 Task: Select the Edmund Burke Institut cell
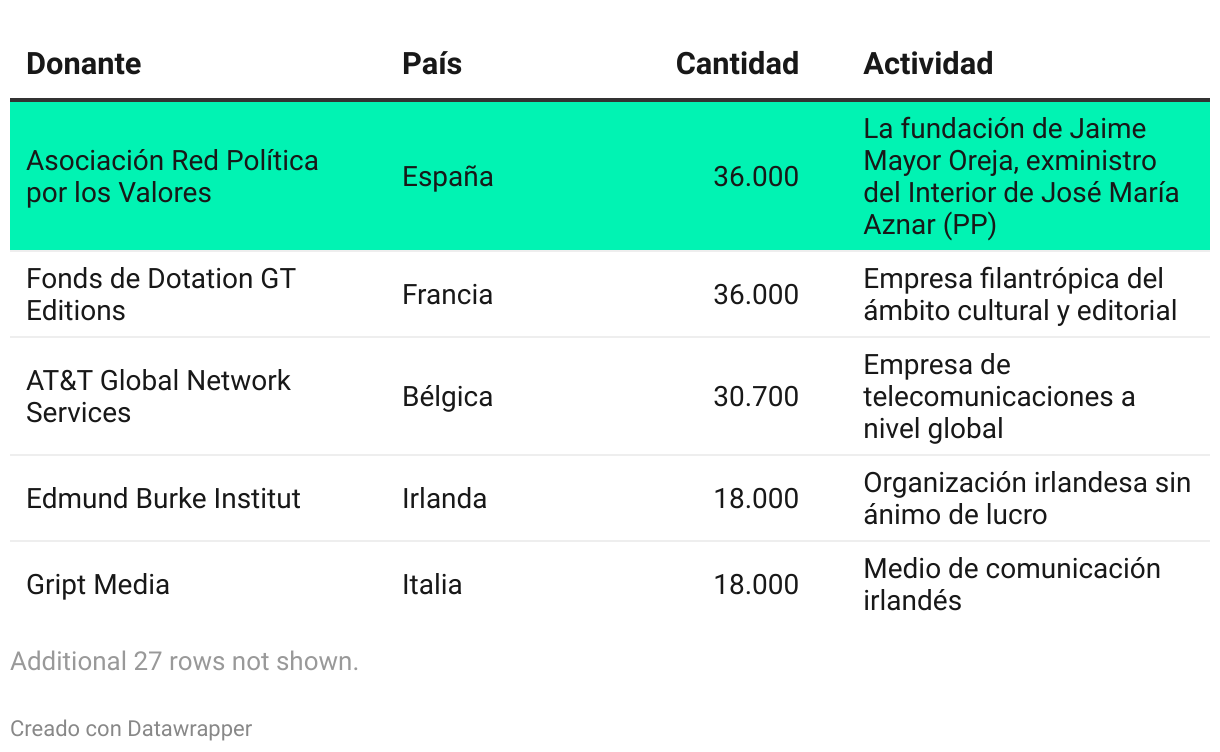click(163, 499)
